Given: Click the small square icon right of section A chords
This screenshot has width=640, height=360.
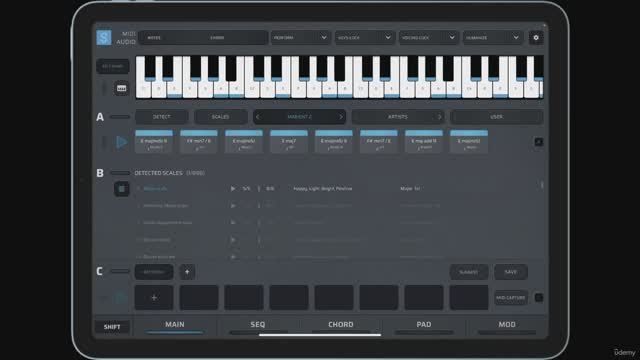Looking at the screenshot, I should click(x=538, y=142).
